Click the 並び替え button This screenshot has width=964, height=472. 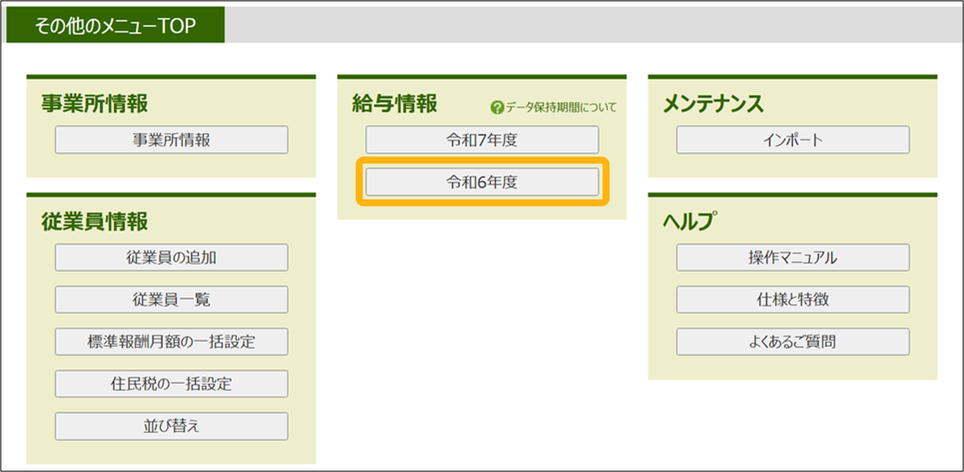pyautogui.click(x=171, y=425)
